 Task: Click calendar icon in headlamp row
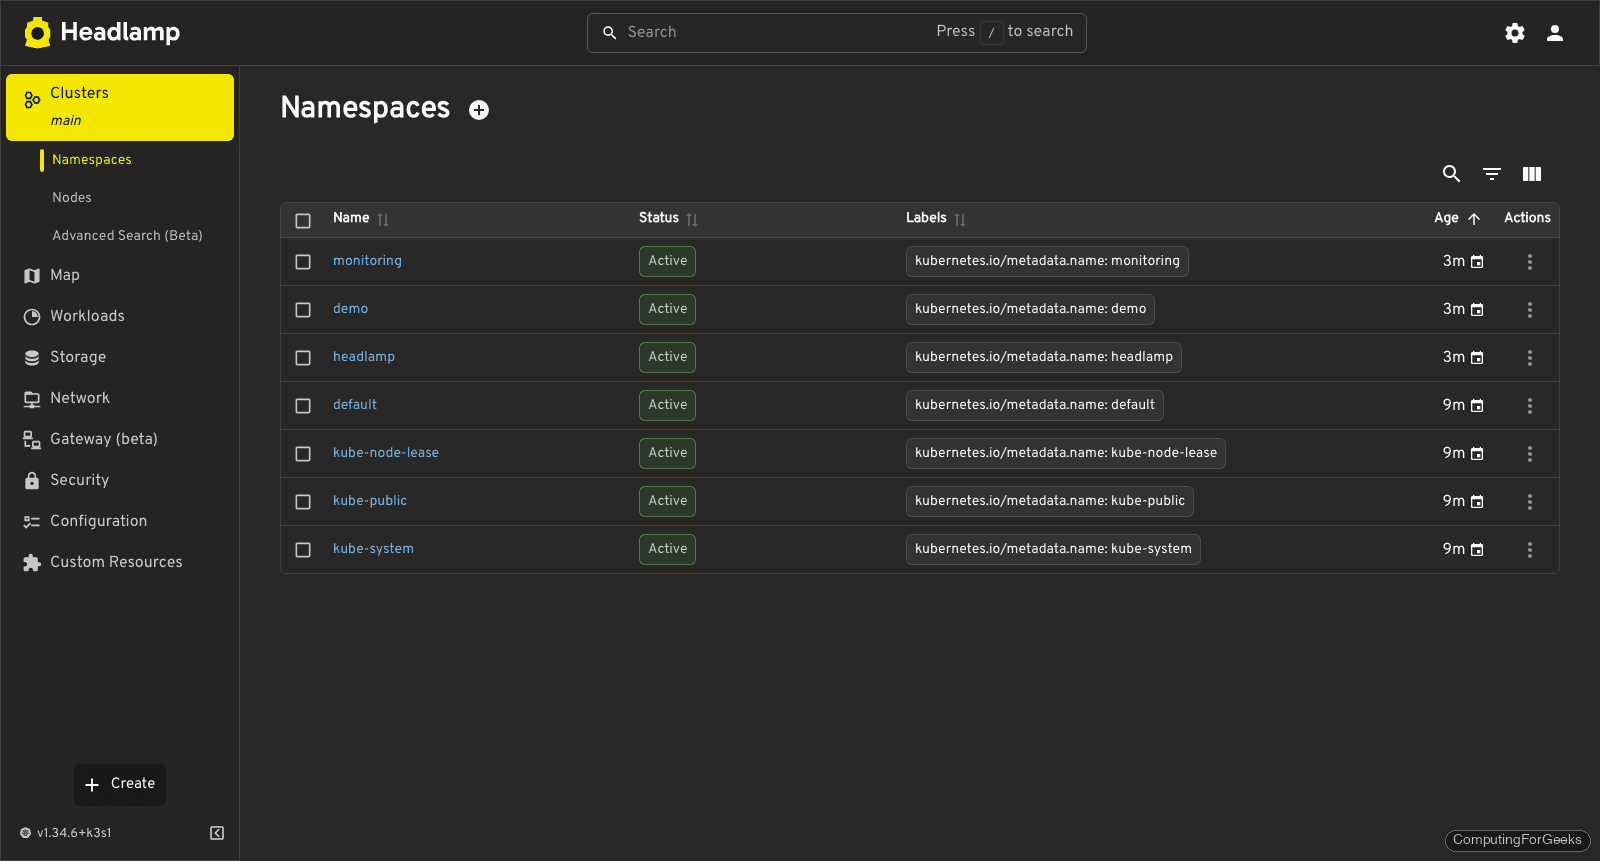[1477, 358]
